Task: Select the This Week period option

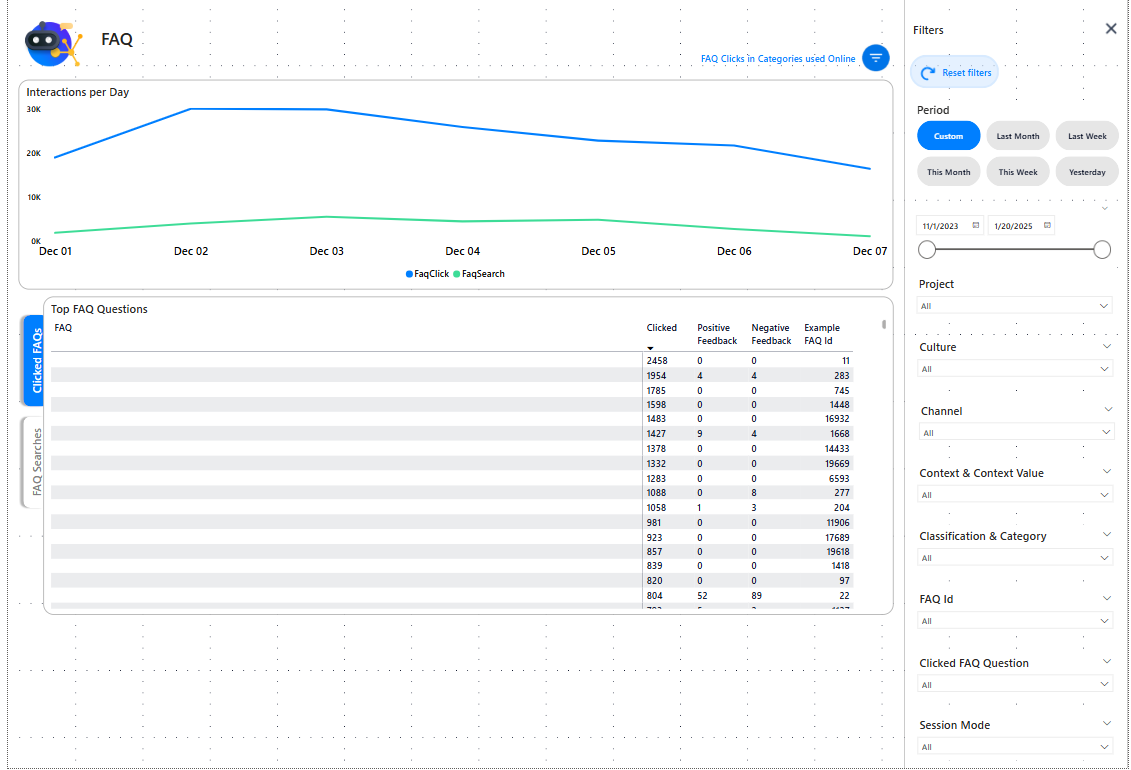Action: pyautogui.click(x=1017, y=172)
